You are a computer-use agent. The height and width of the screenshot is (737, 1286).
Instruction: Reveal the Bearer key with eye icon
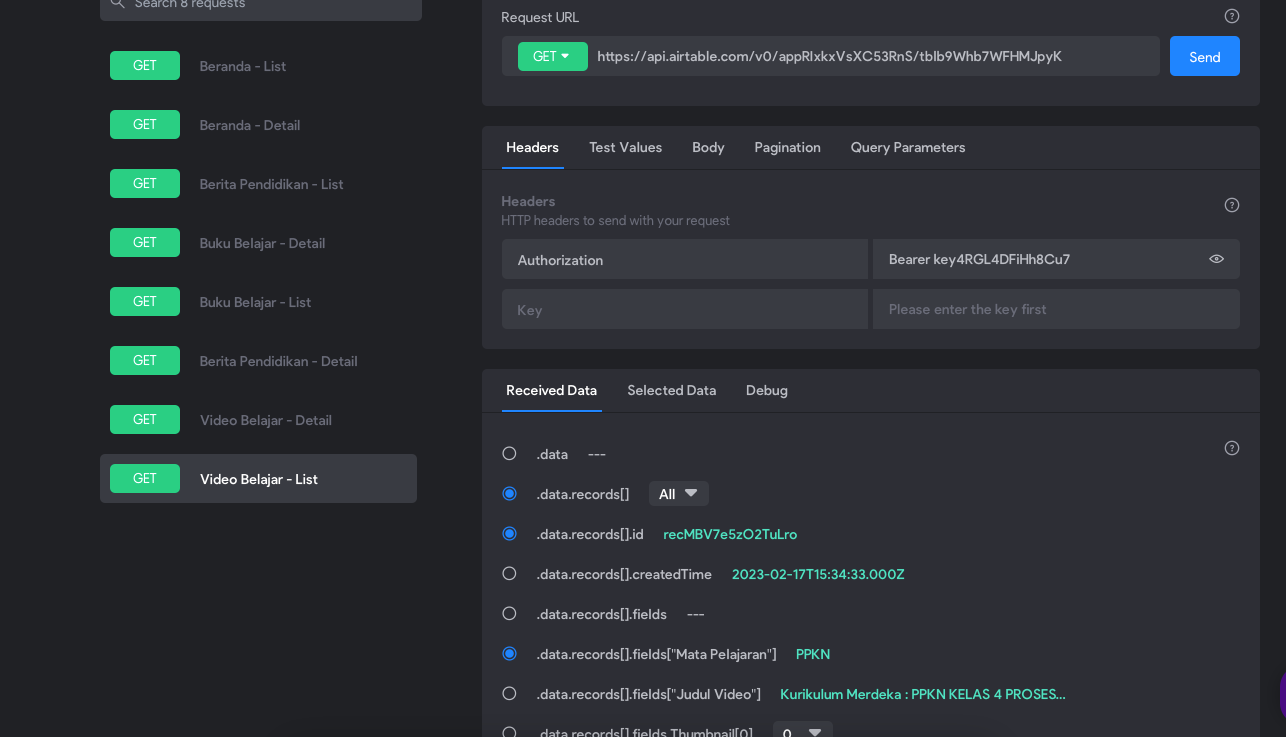click(x=1216, y=259)
